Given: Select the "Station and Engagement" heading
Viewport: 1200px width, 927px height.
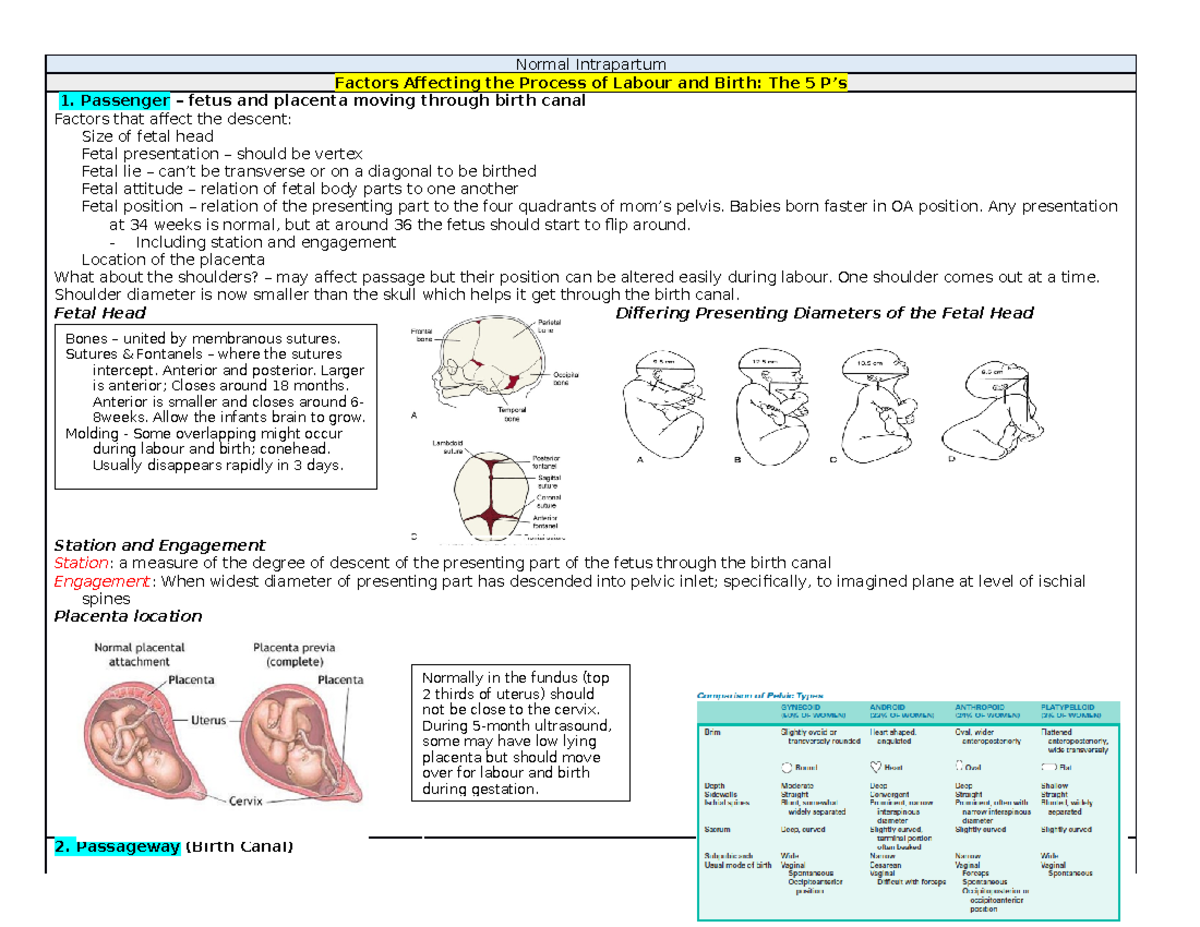Looking at the screenshot, I should coord(160,545).
